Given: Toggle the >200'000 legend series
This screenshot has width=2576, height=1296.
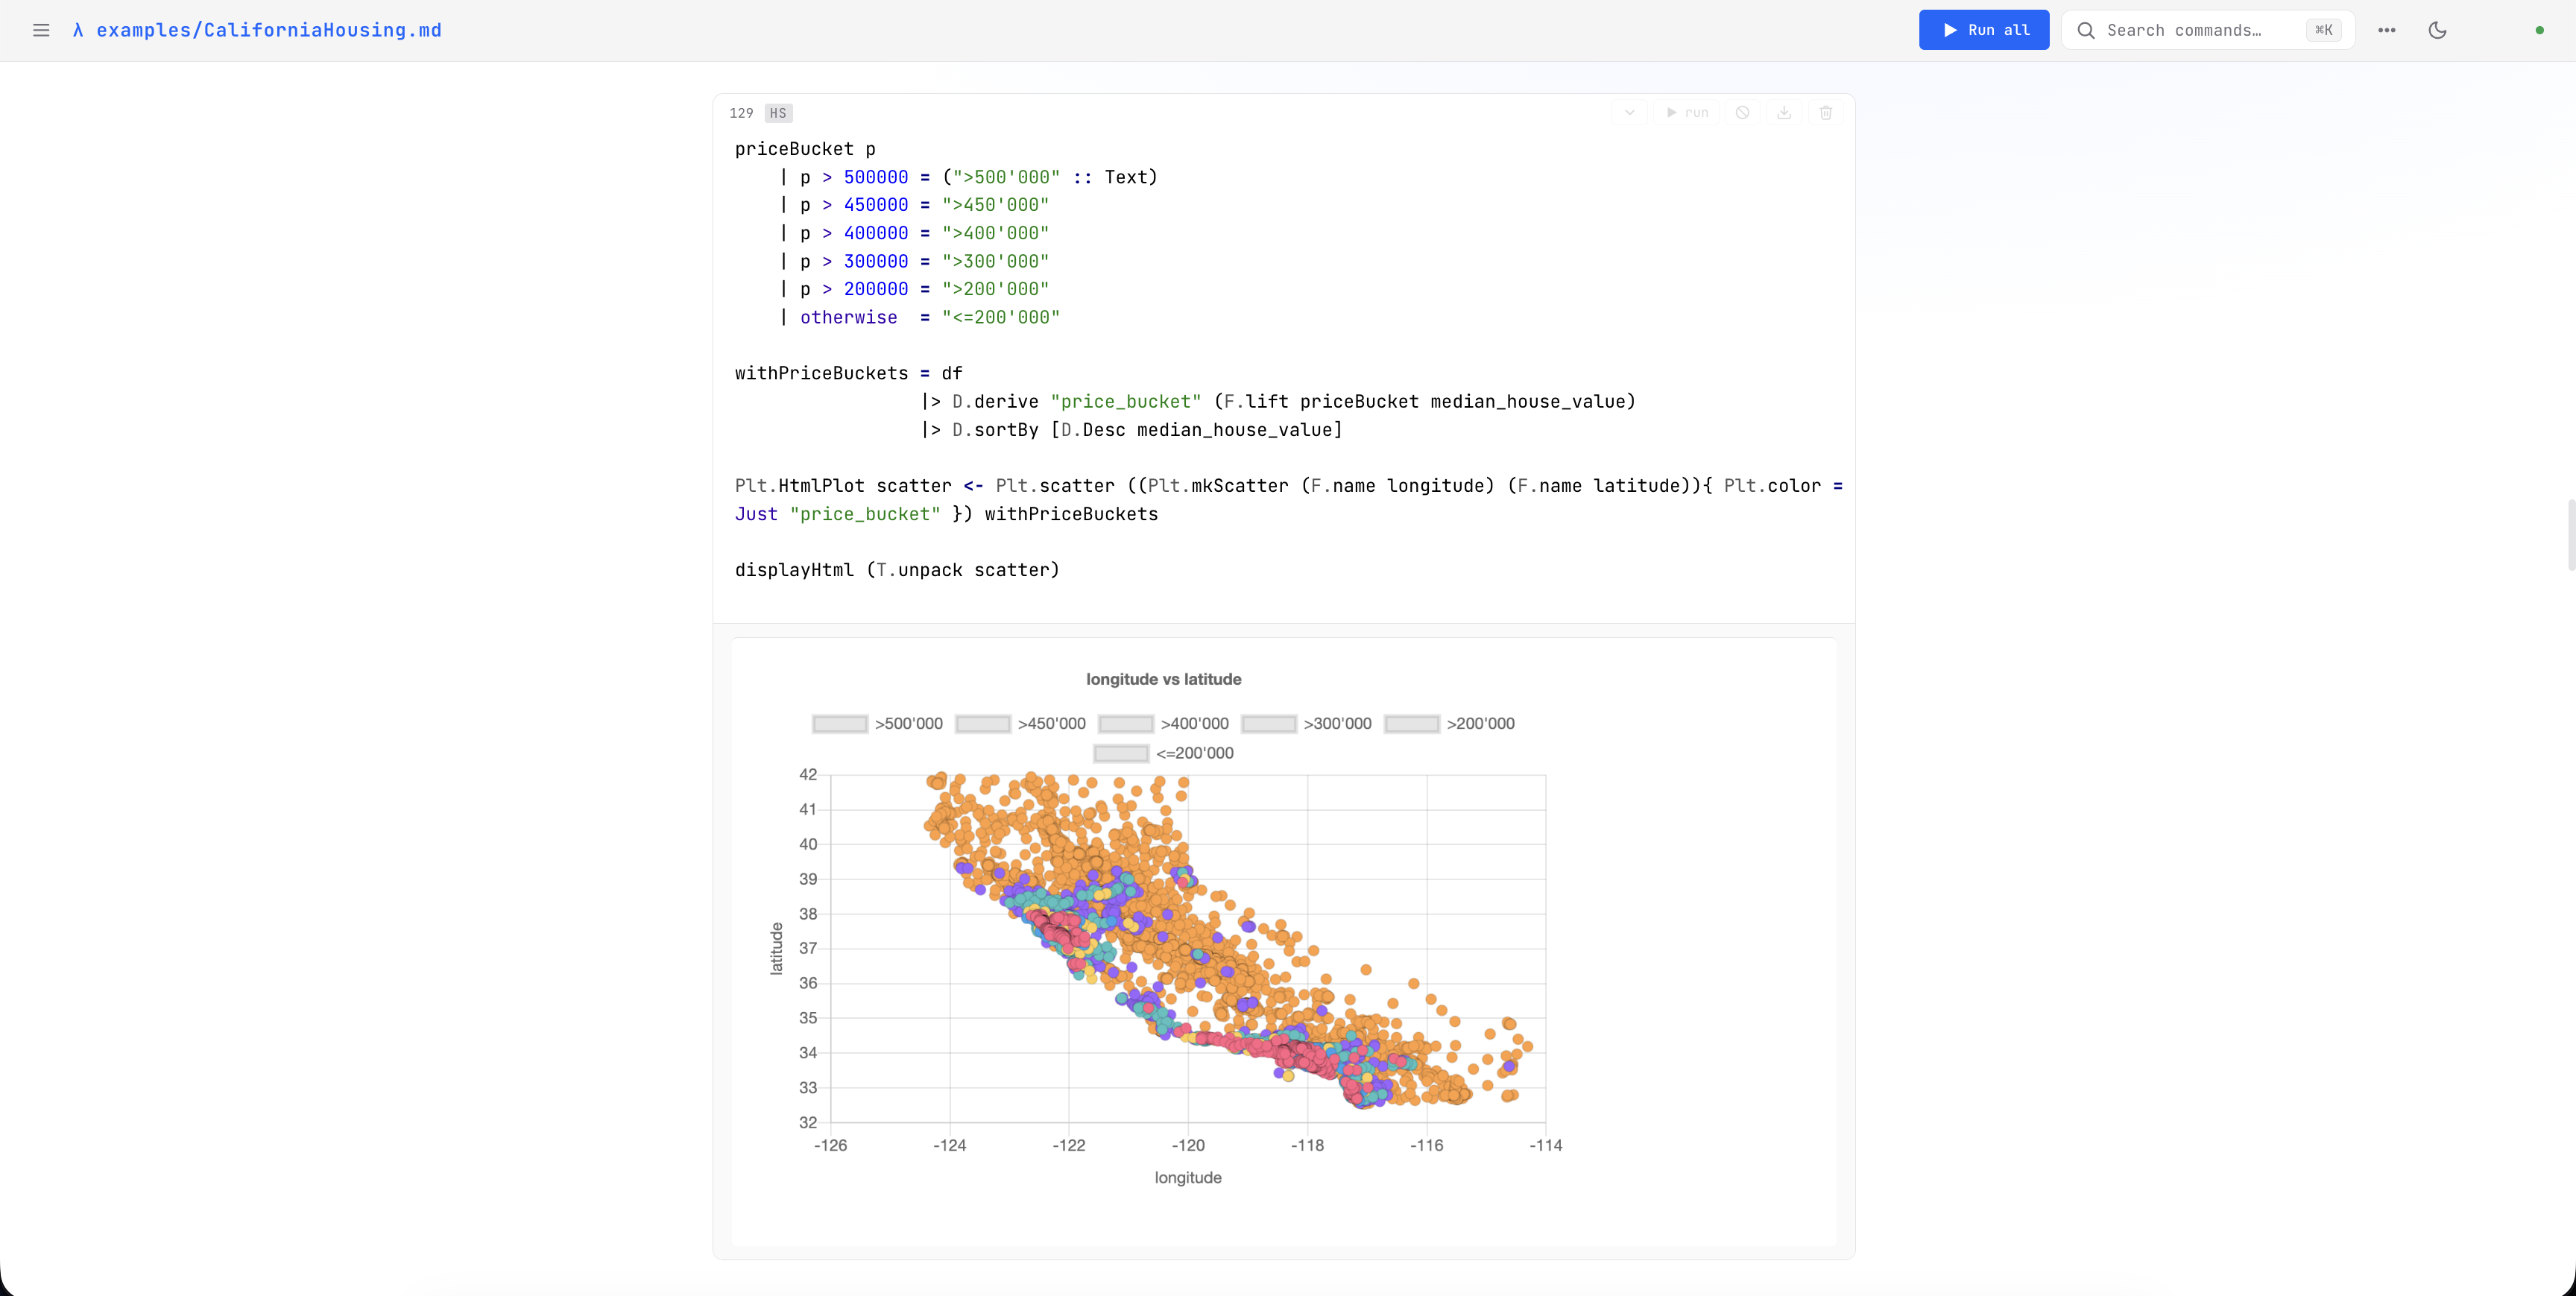Looking at the screenshot, I should pos(1449,723).
